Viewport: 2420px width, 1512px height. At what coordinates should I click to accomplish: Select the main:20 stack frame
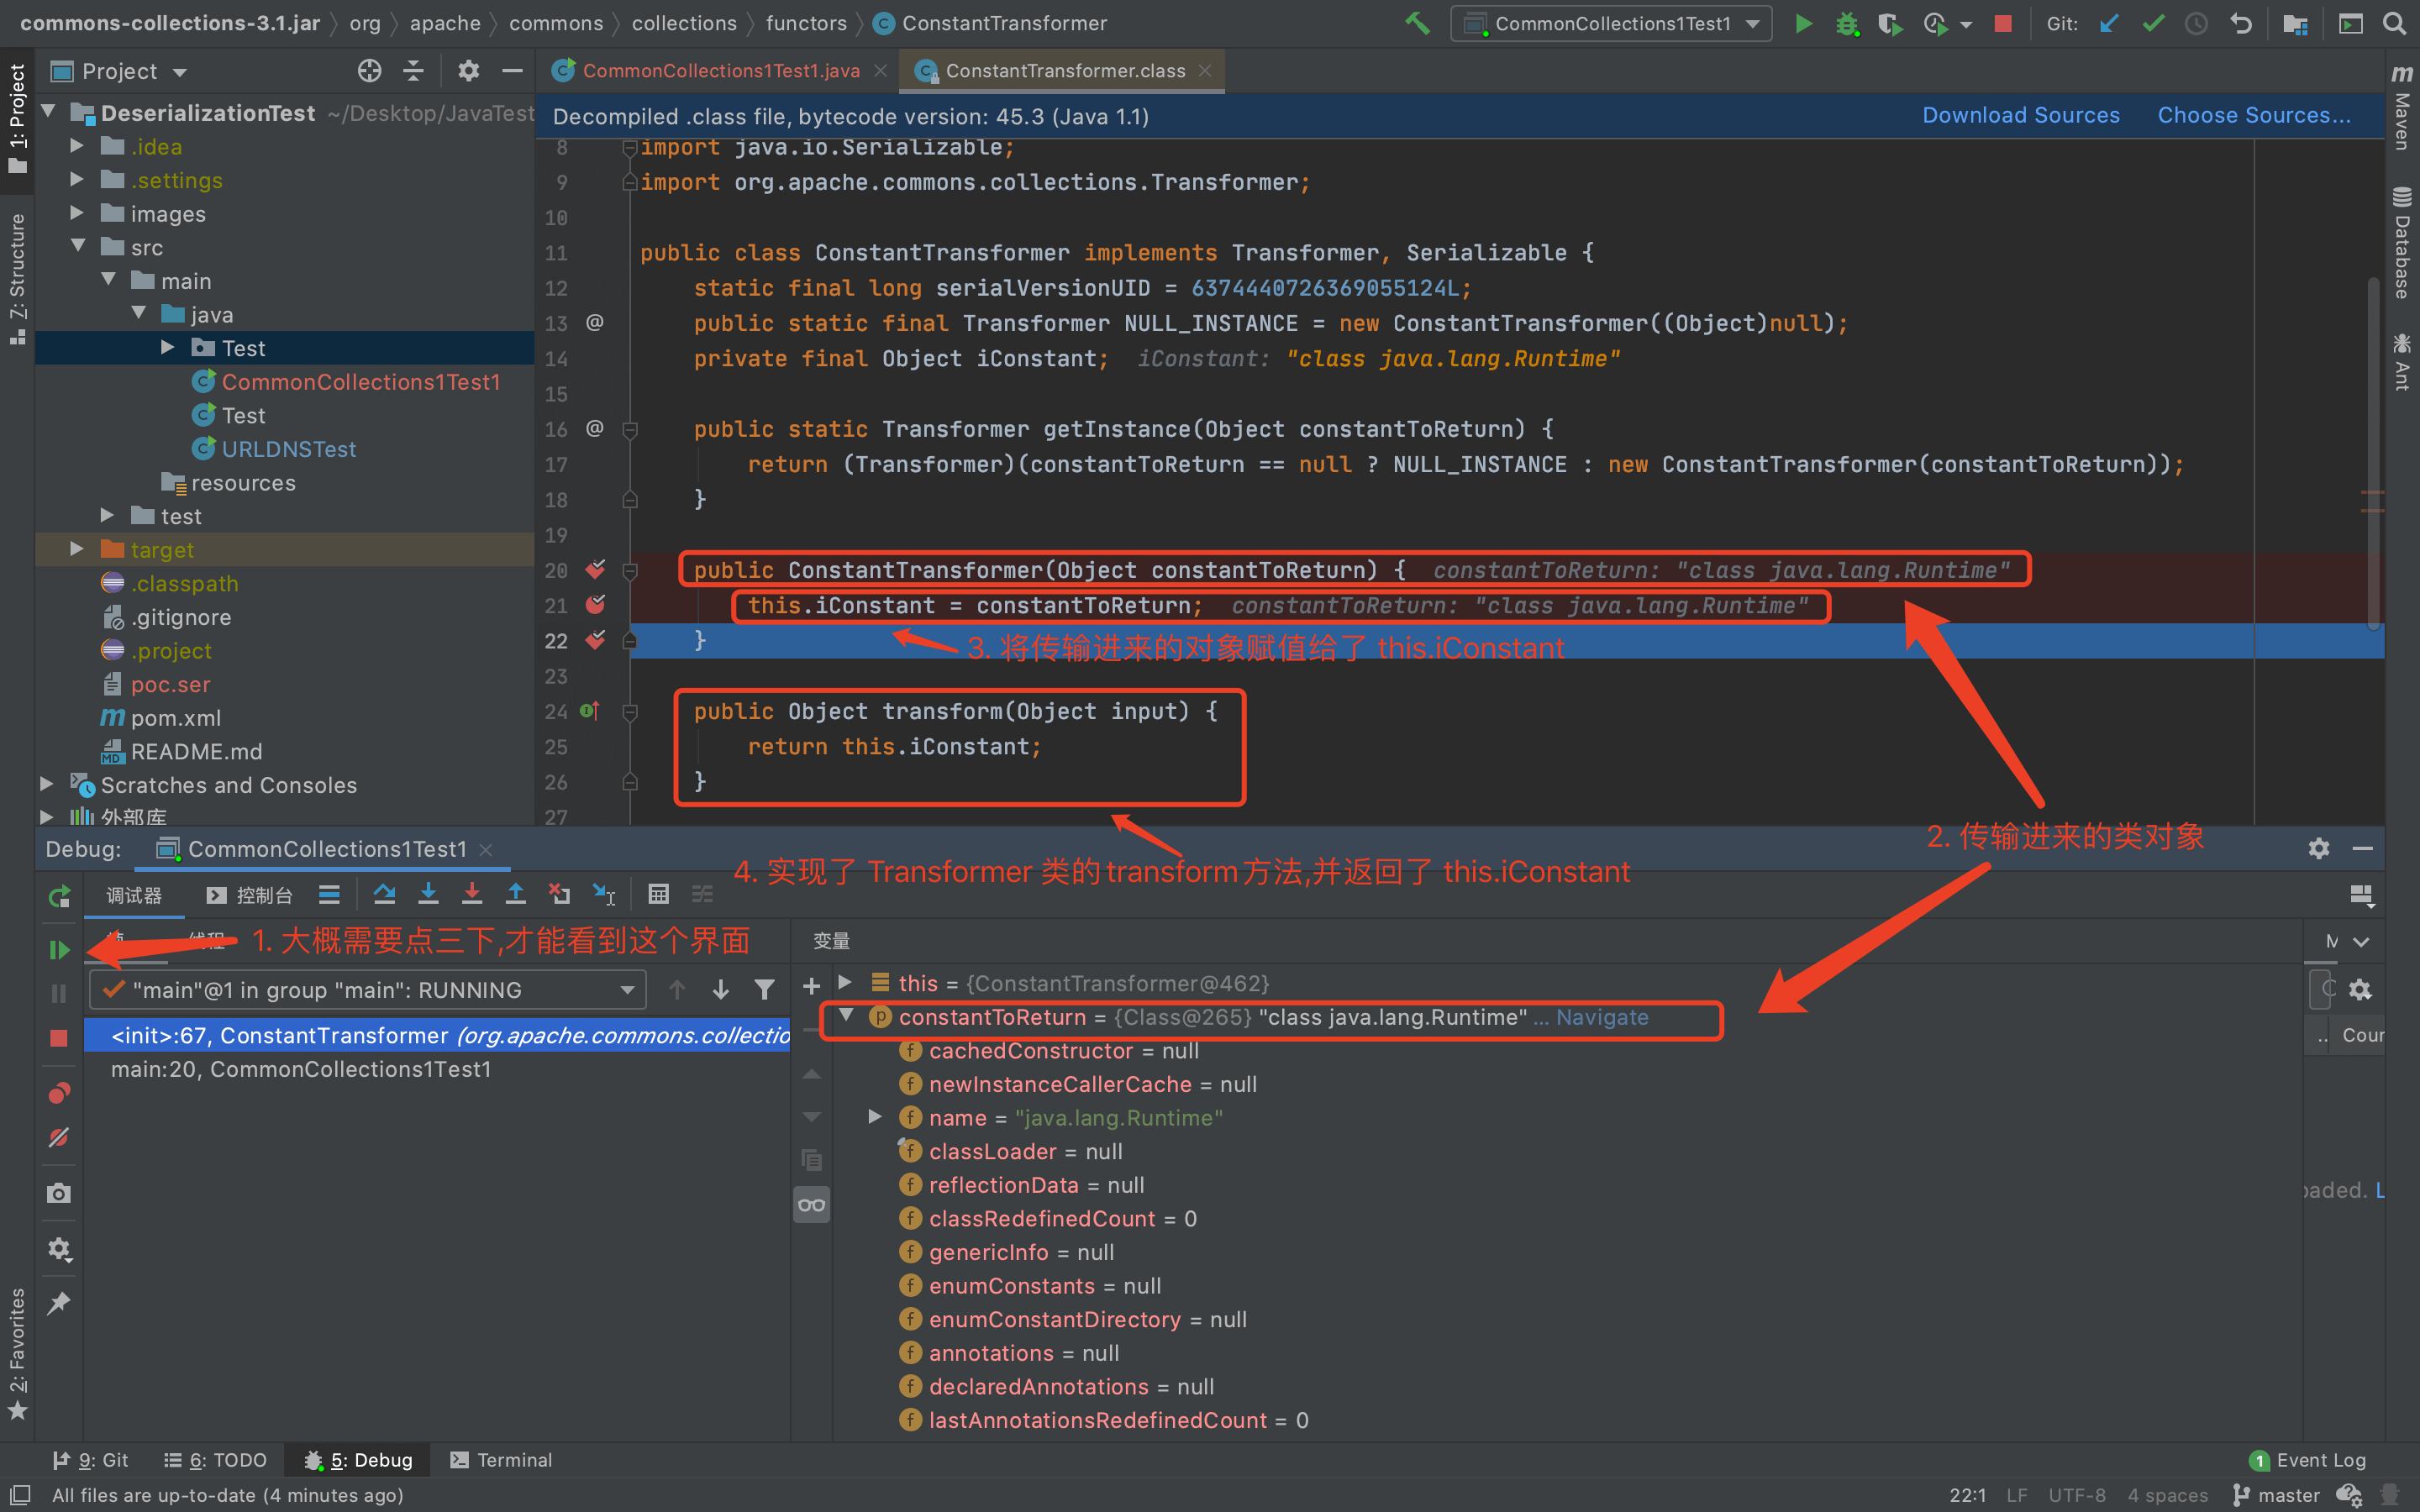click(300, 1069)
